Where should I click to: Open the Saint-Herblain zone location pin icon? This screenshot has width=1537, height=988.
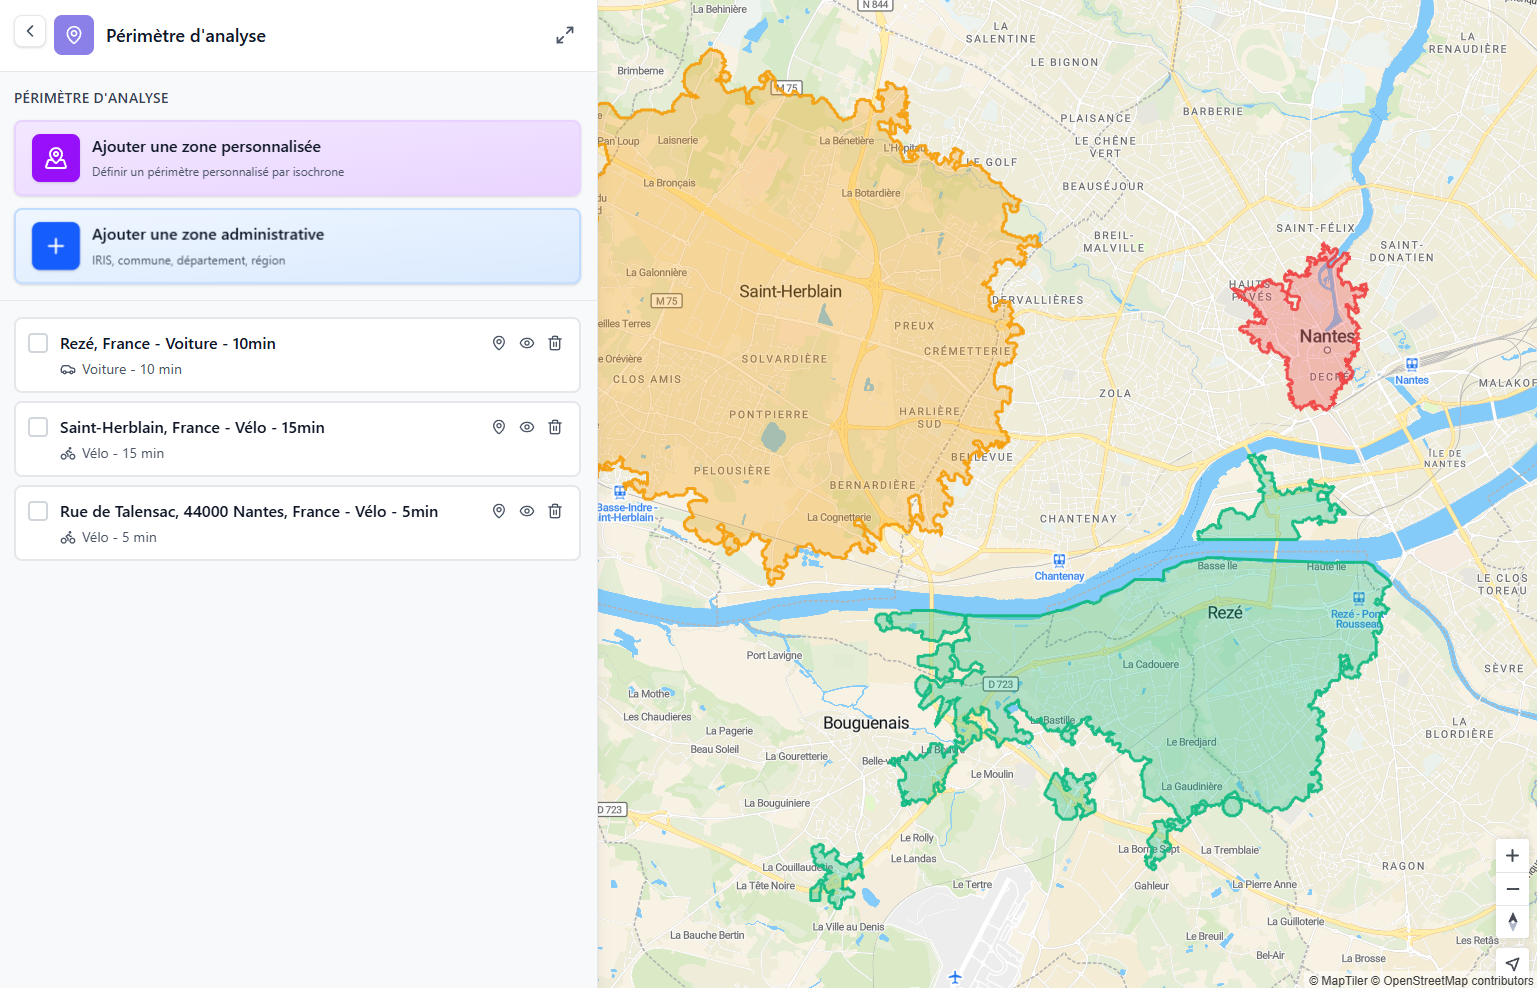pos(498,427)
